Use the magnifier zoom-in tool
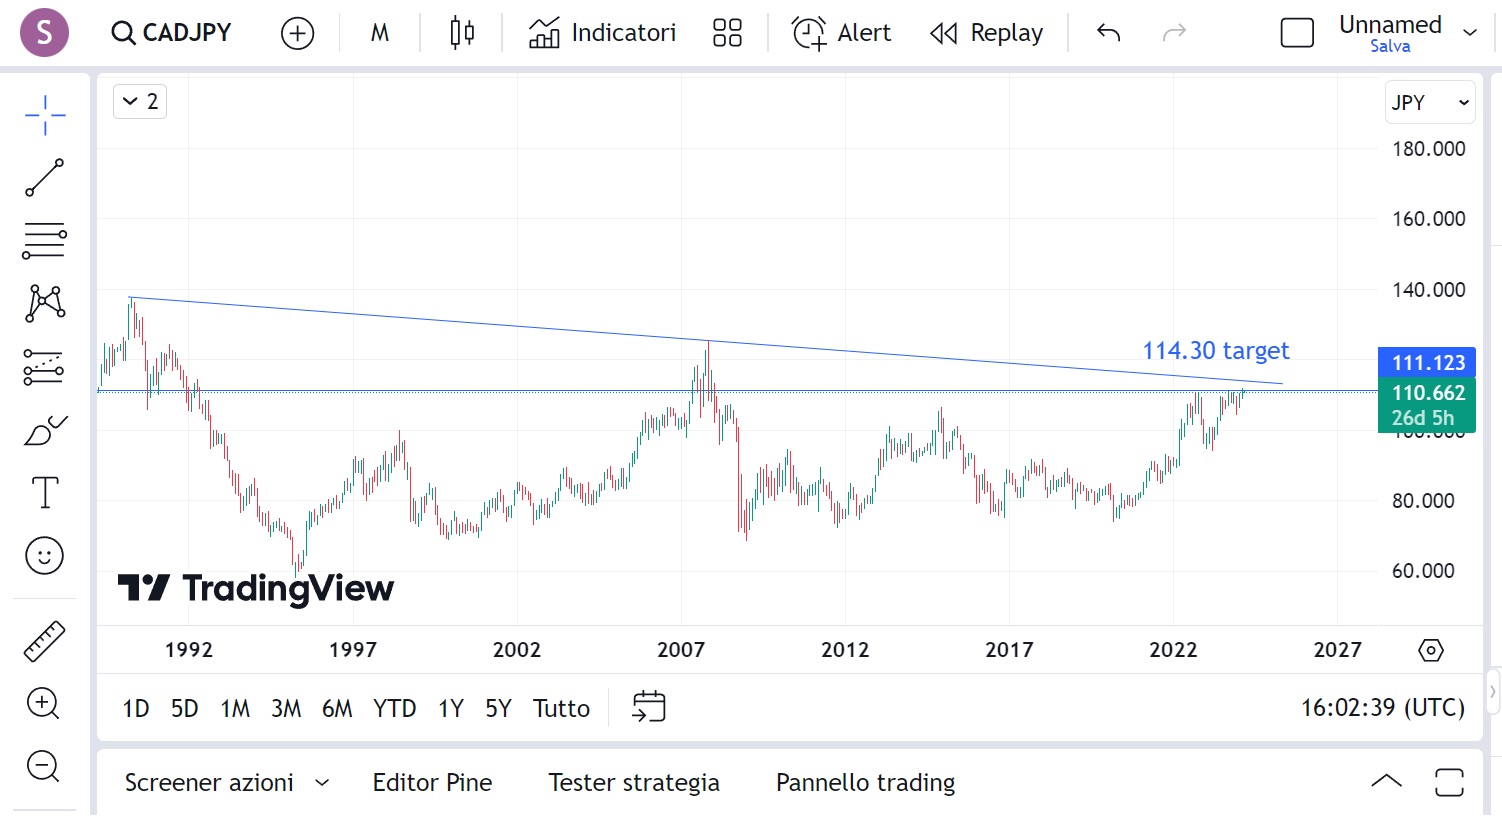The image size is (1502, 825). click(44, 704)
